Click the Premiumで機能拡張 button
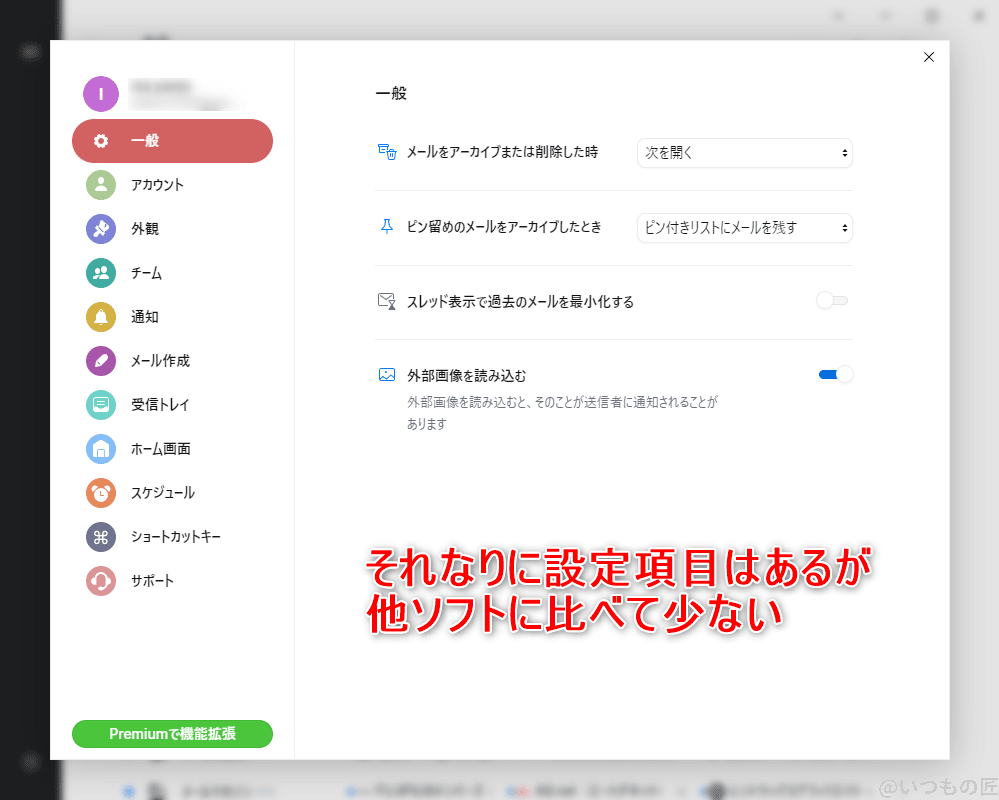Screen dimensions: 999x800 point(172,733)
